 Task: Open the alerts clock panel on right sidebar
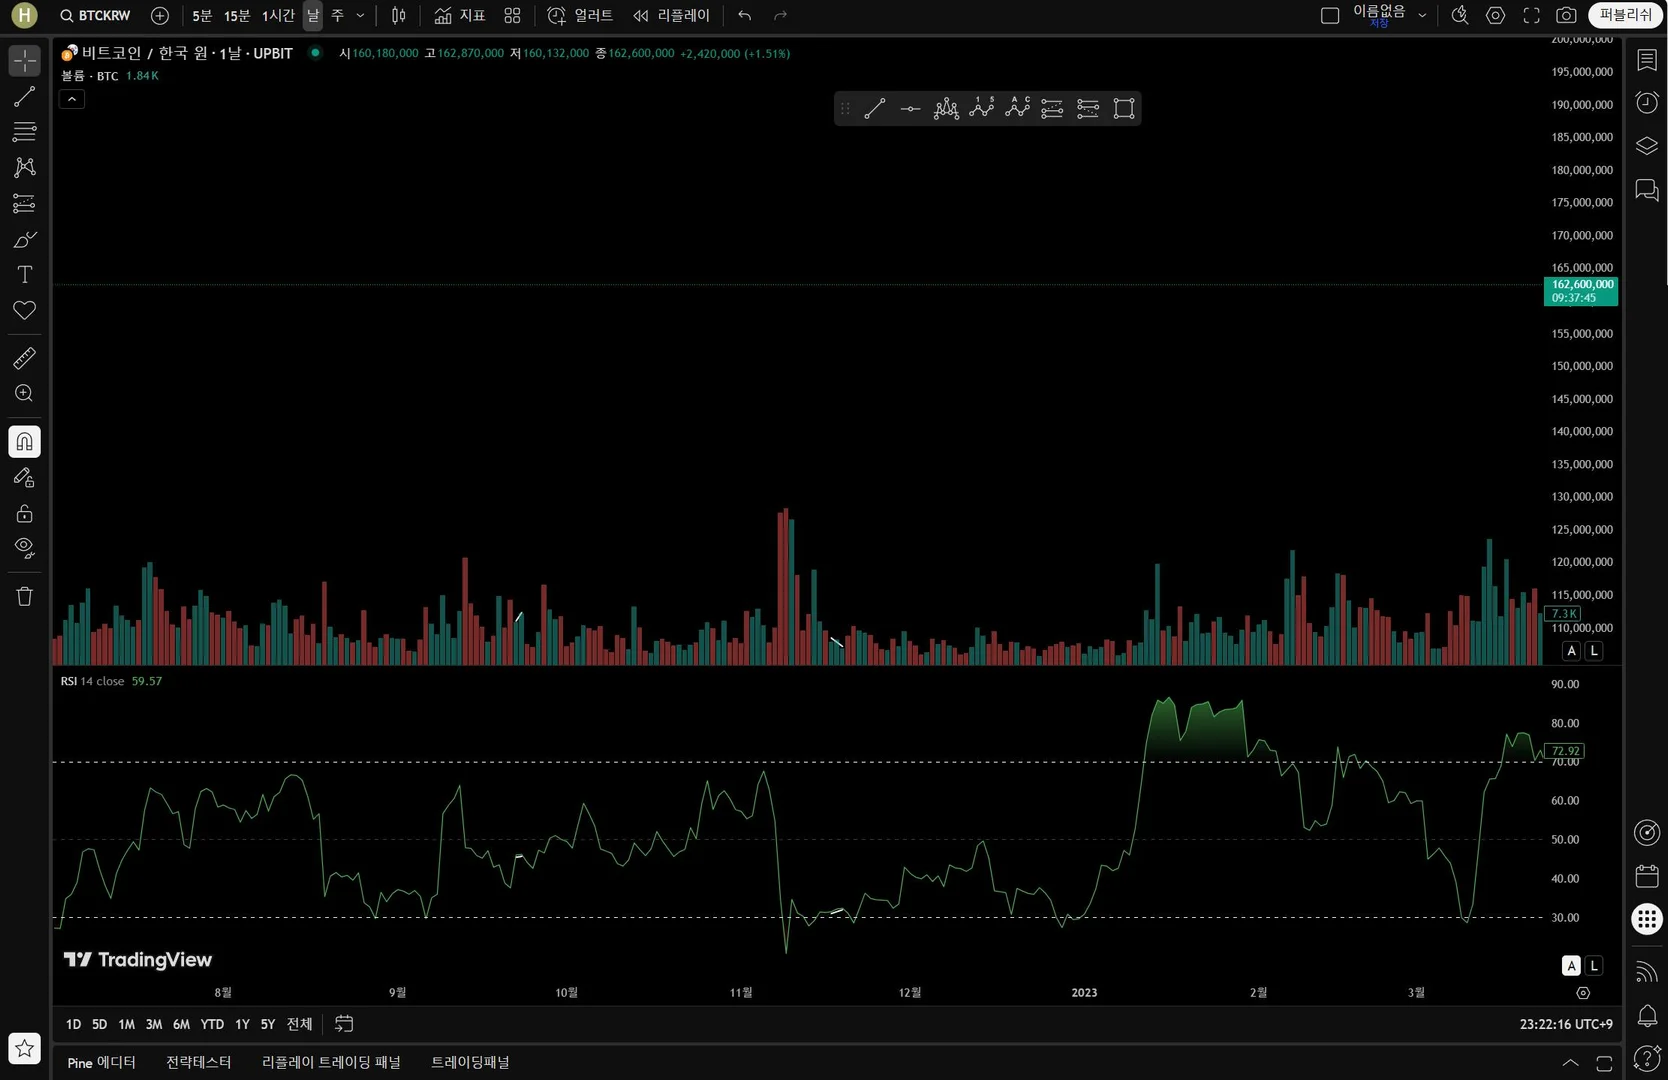click(x=1646, y=102)
